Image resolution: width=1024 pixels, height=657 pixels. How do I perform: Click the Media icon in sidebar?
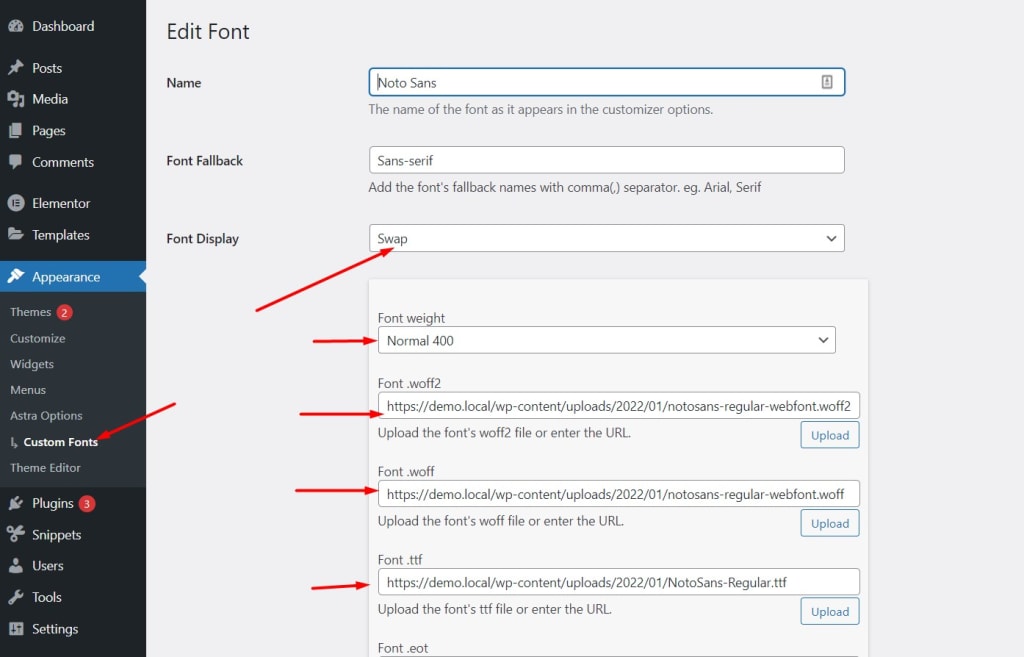coord(16,99)
